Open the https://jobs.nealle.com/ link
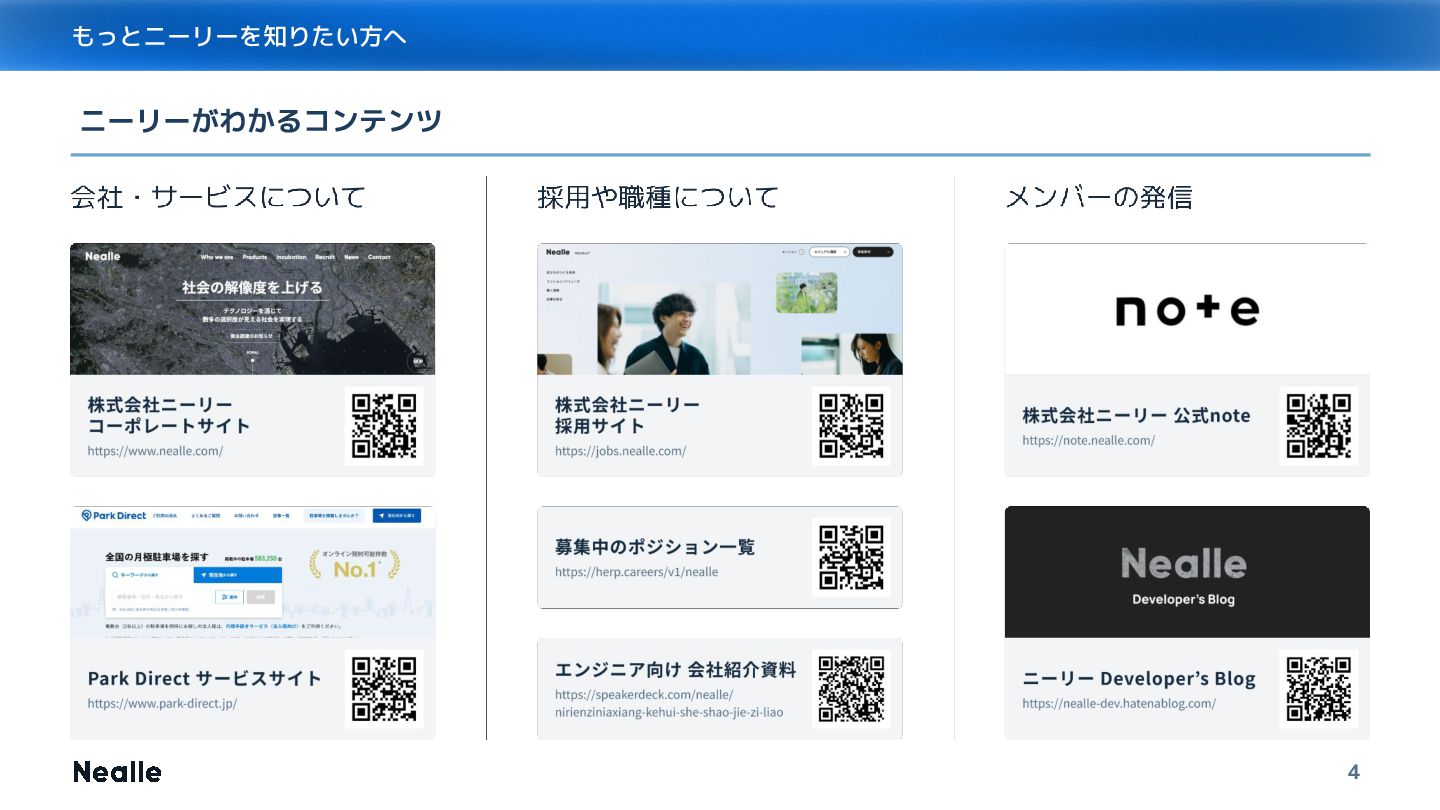This screenshot has height=810, width=1440. (x=621, y=451)
